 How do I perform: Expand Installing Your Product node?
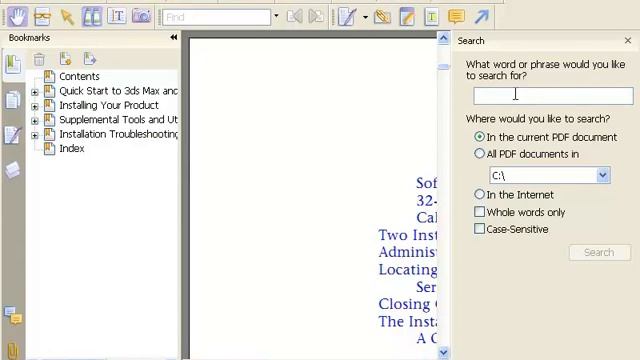click(35, 107)
